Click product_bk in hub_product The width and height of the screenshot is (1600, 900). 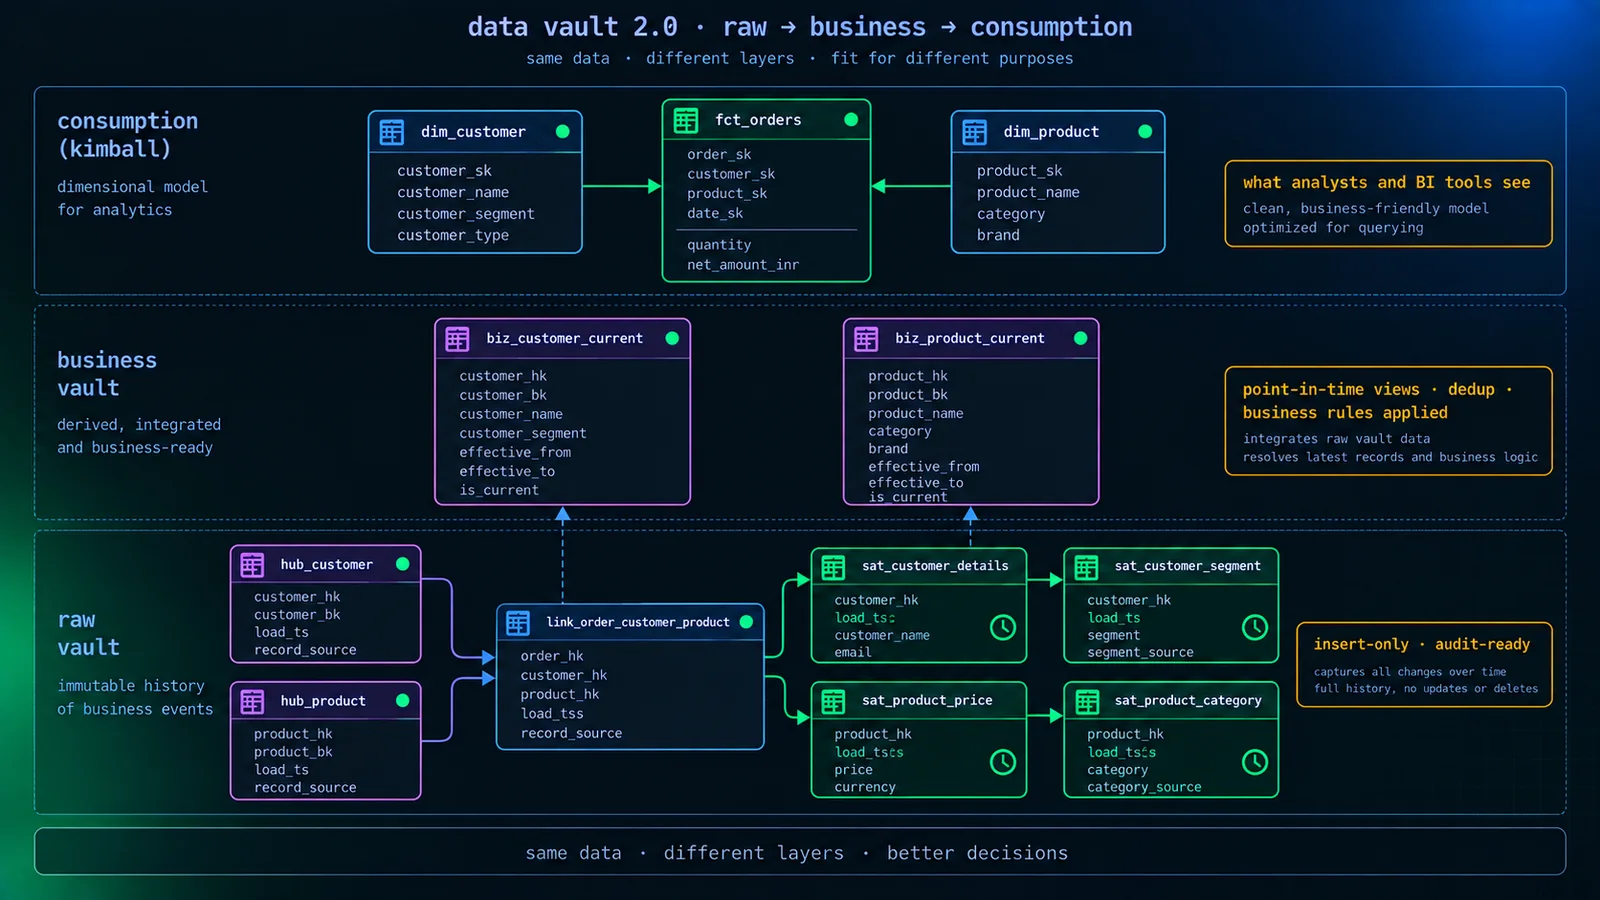(293, 752)
